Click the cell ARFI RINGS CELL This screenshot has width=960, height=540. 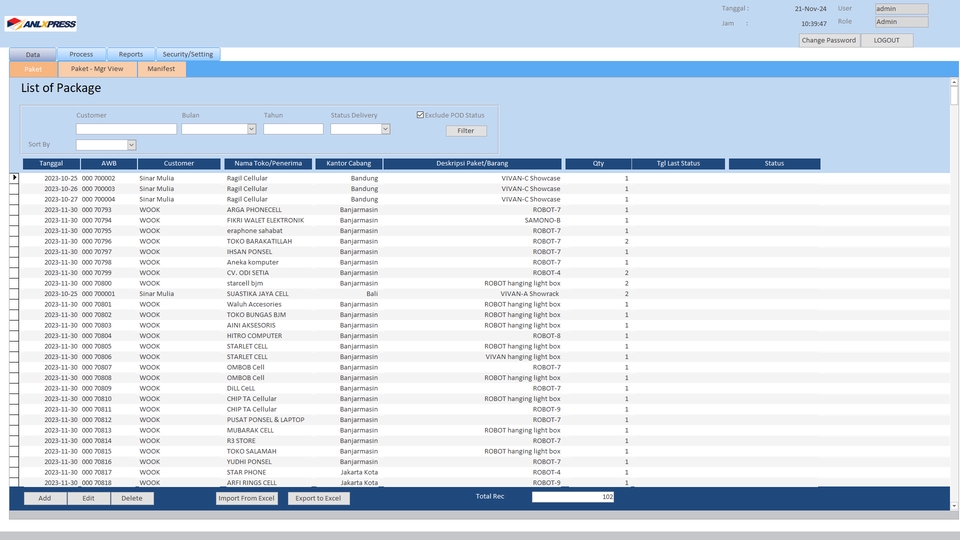(251, 482)
